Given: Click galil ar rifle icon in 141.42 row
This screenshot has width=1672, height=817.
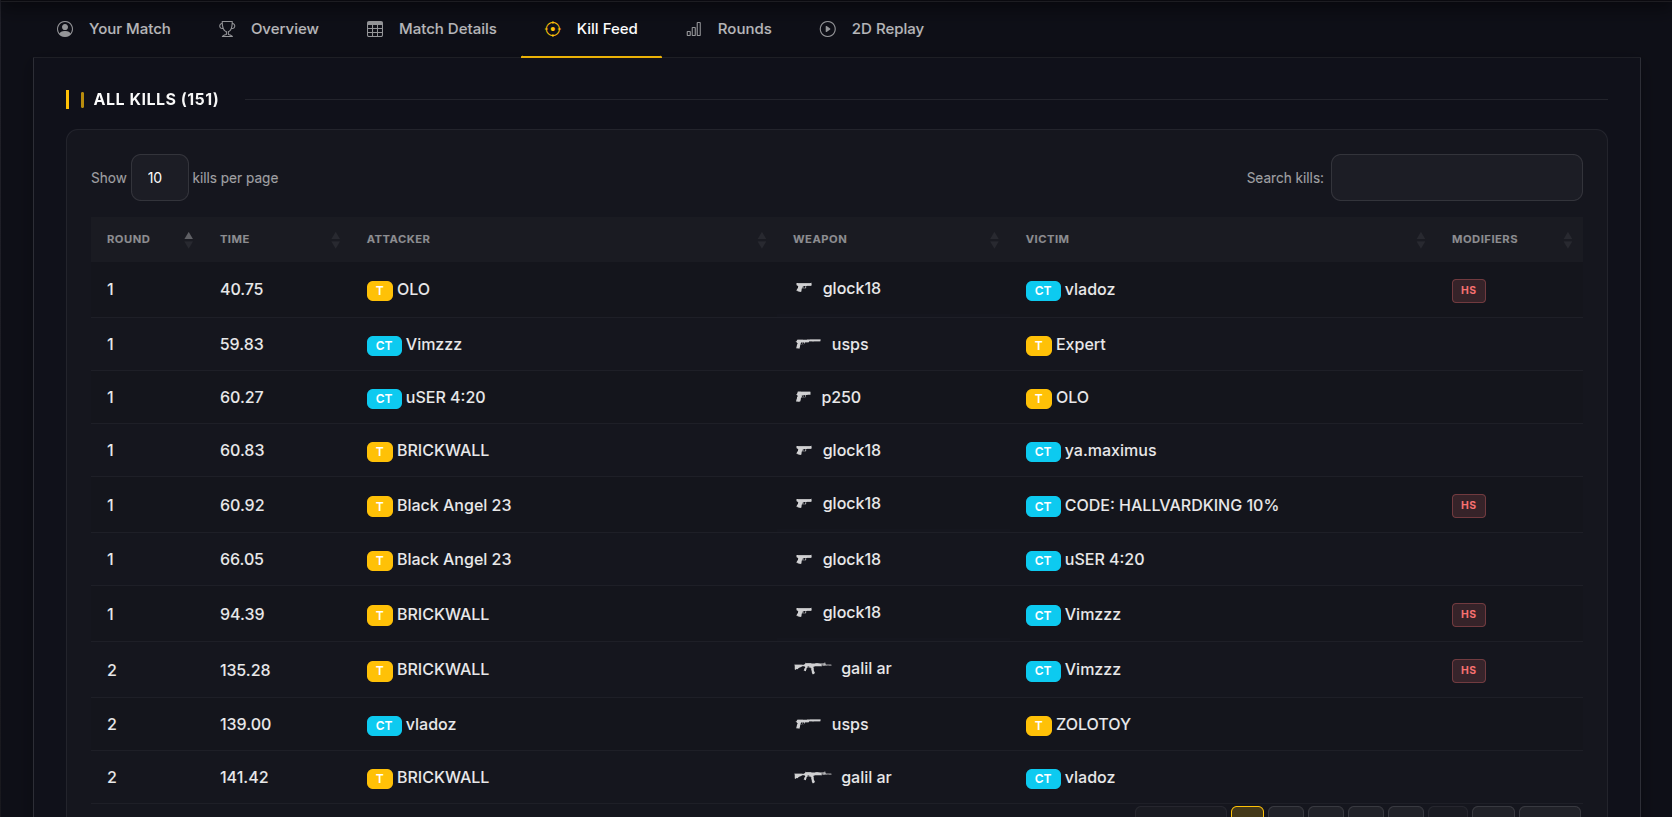Looking at the screenshot, I should tap(813, 777).
